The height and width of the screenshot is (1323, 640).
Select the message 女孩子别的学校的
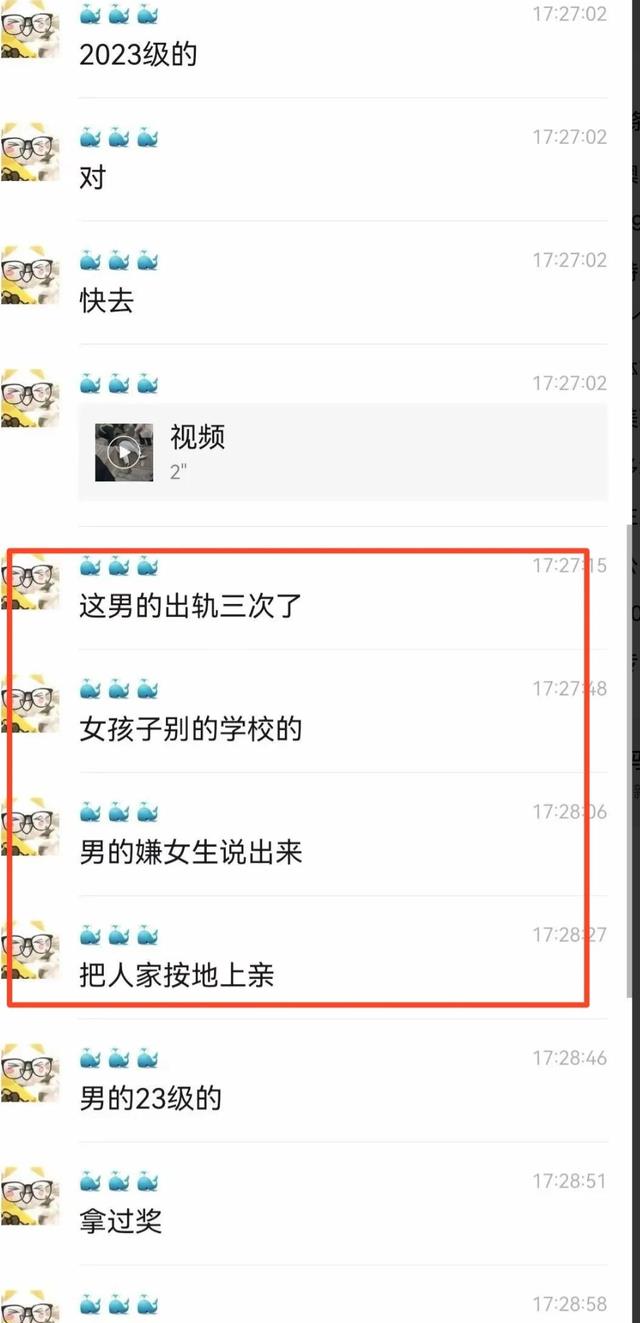[x=190, y=729]
